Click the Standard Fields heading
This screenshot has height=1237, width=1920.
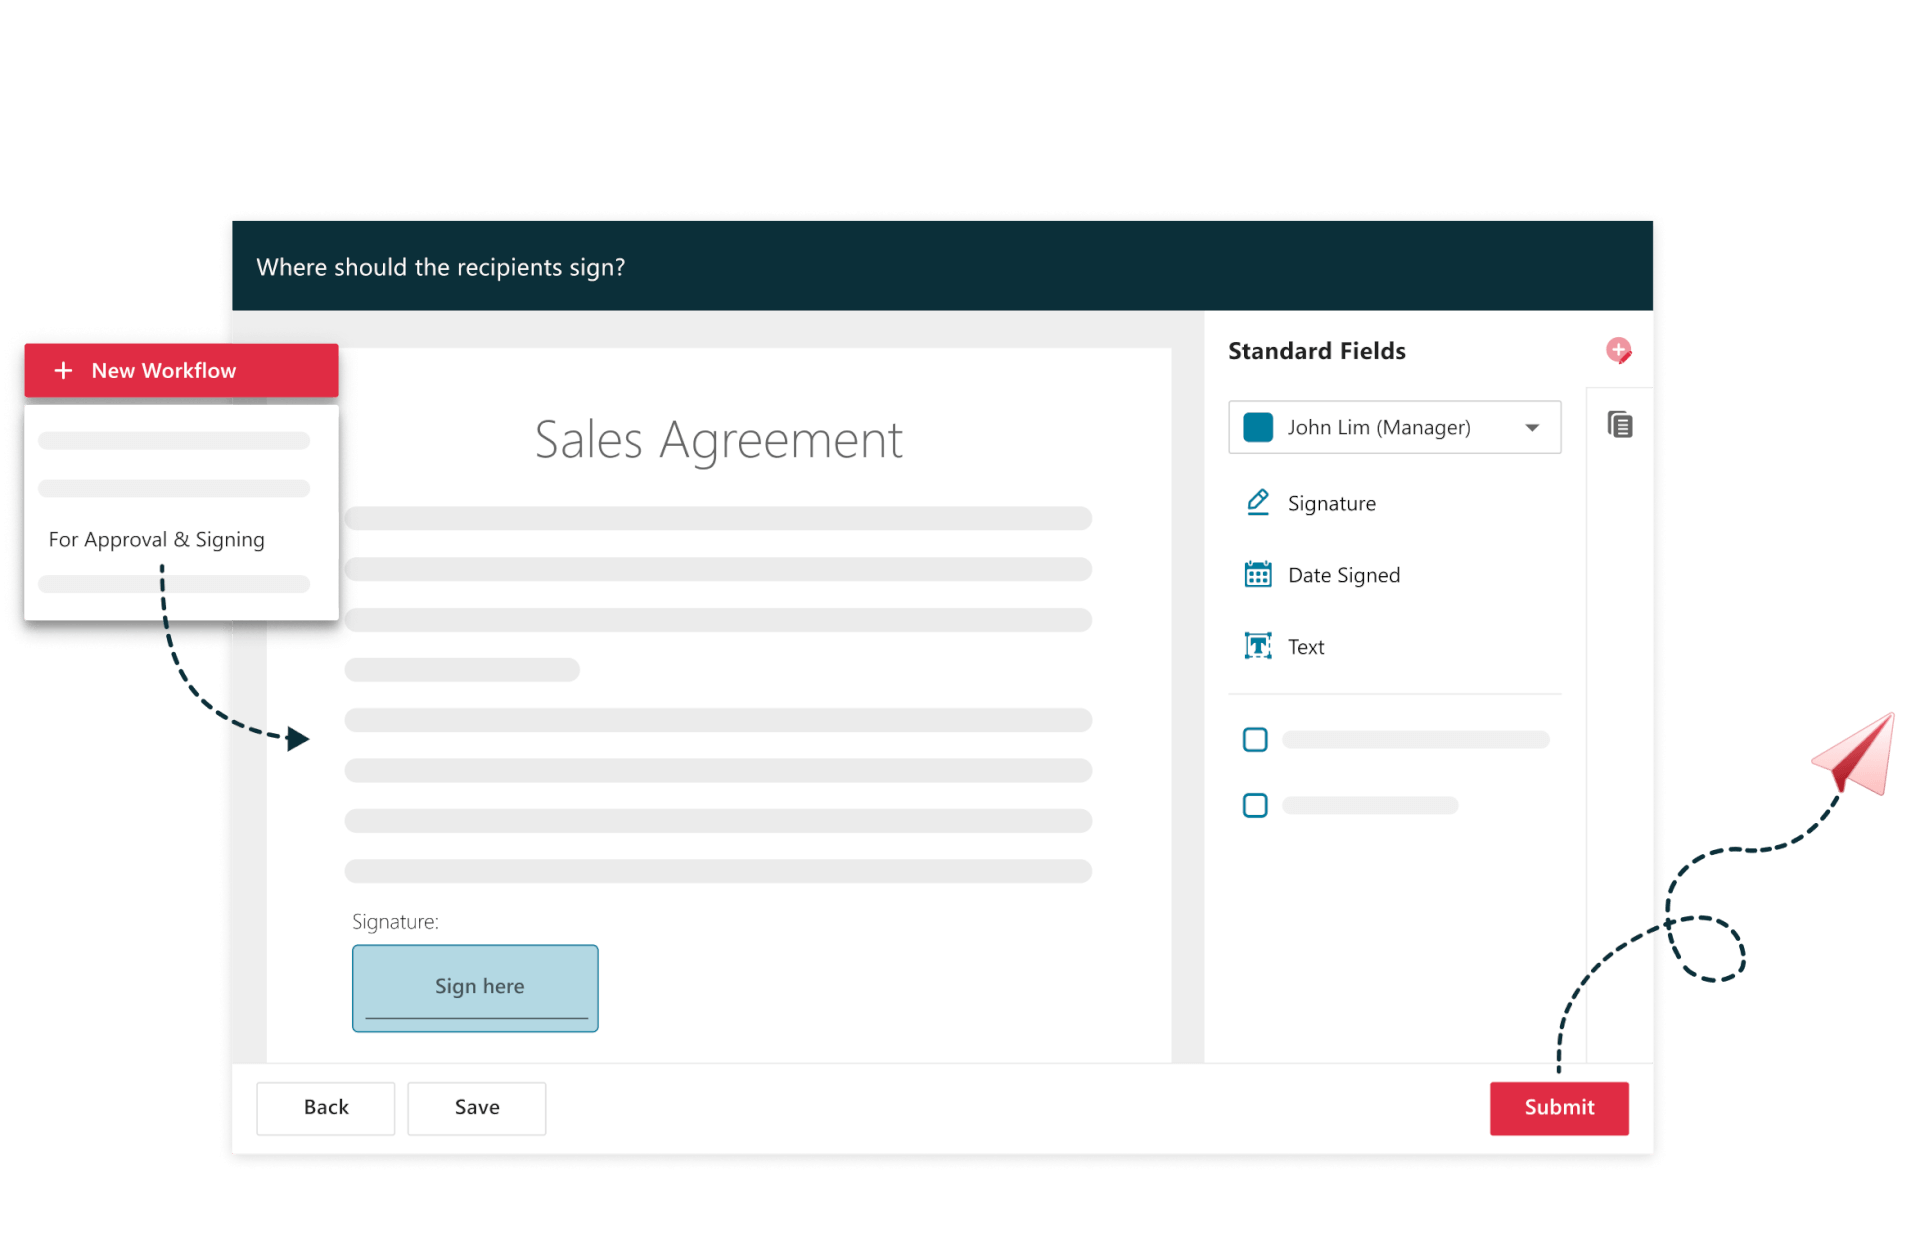tap(1316, 351)
